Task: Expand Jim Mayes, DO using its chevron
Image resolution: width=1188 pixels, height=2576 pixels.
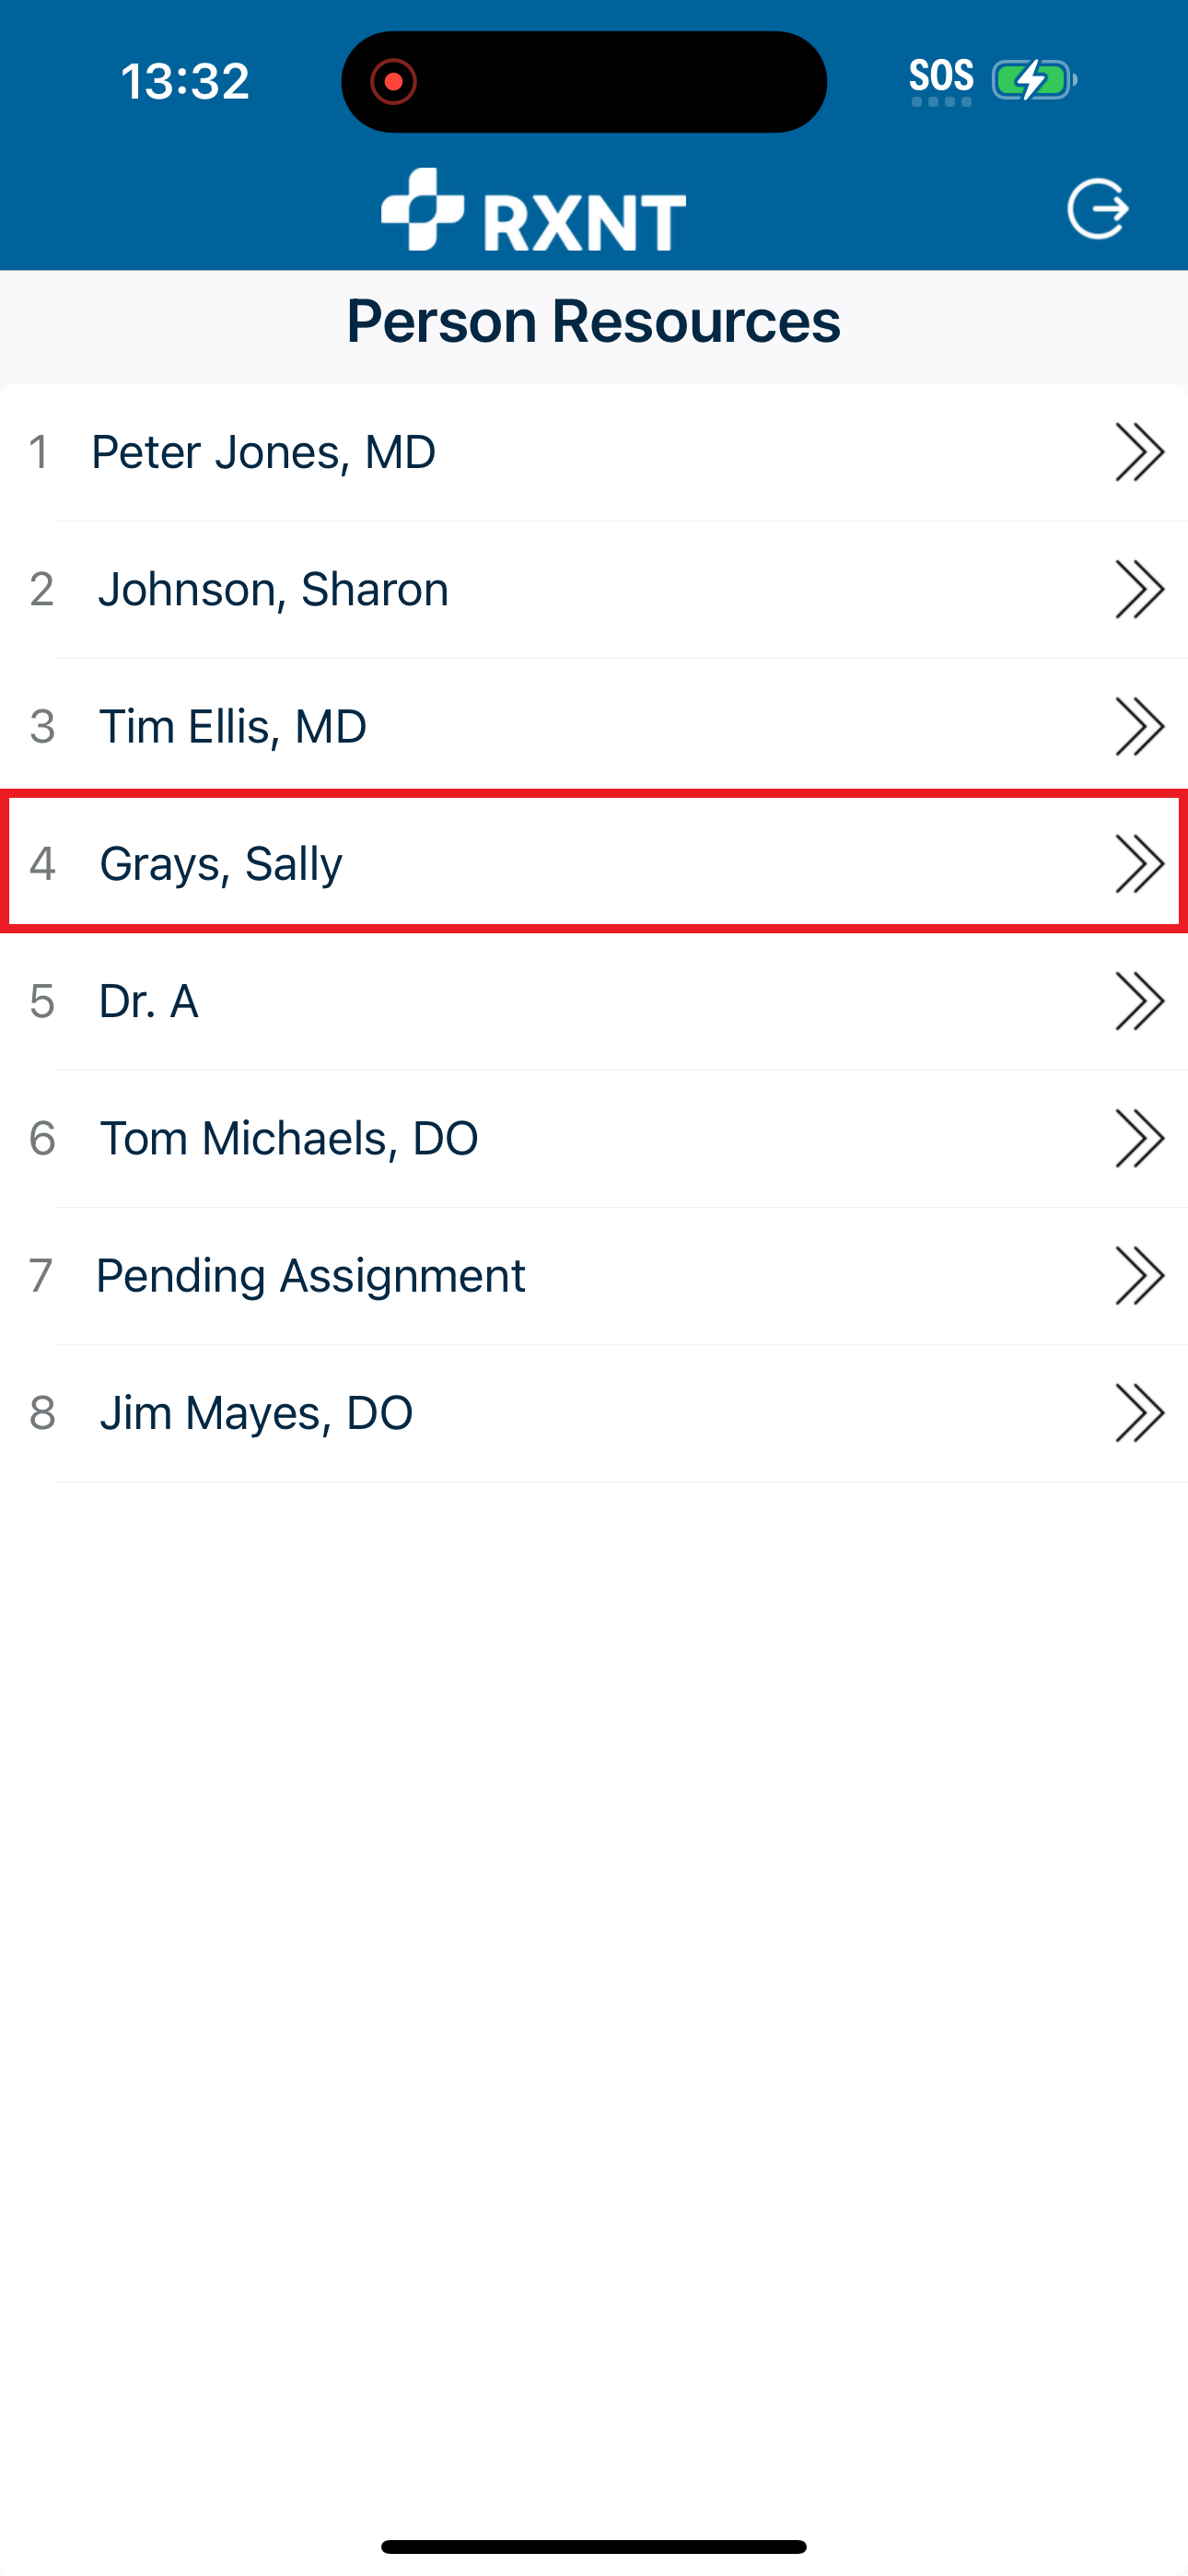Action: point(1140,1413)
